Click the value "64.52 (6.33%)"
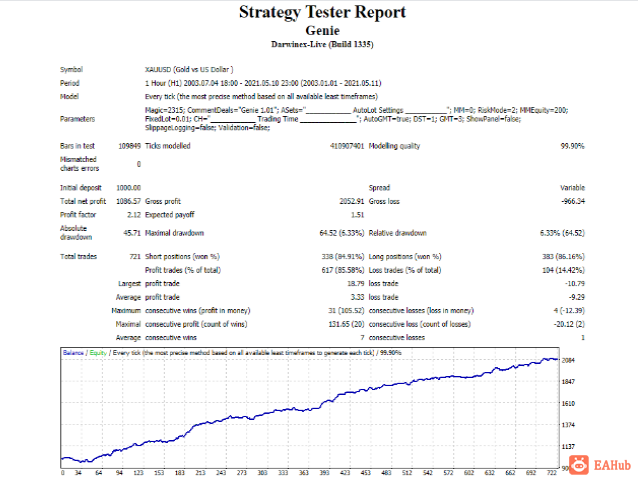The height and width of the screenshot is (480, 640). coord(342,233)
